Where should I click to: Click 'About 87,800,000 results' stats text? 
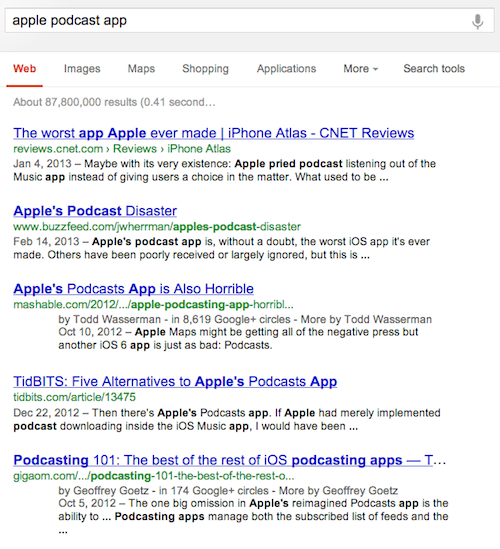pos(114,102)
